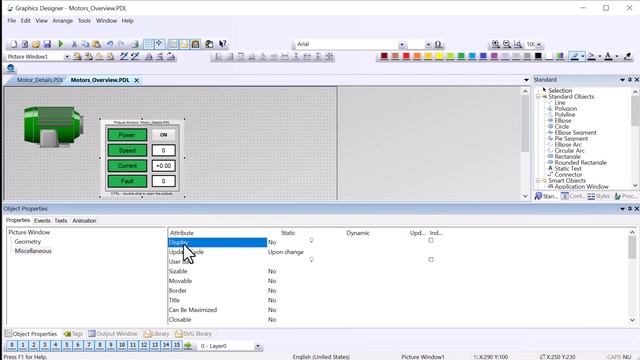640x360 pixels.
Task: Toggle the snap to grid icon
Action: [x=159, y=44]
